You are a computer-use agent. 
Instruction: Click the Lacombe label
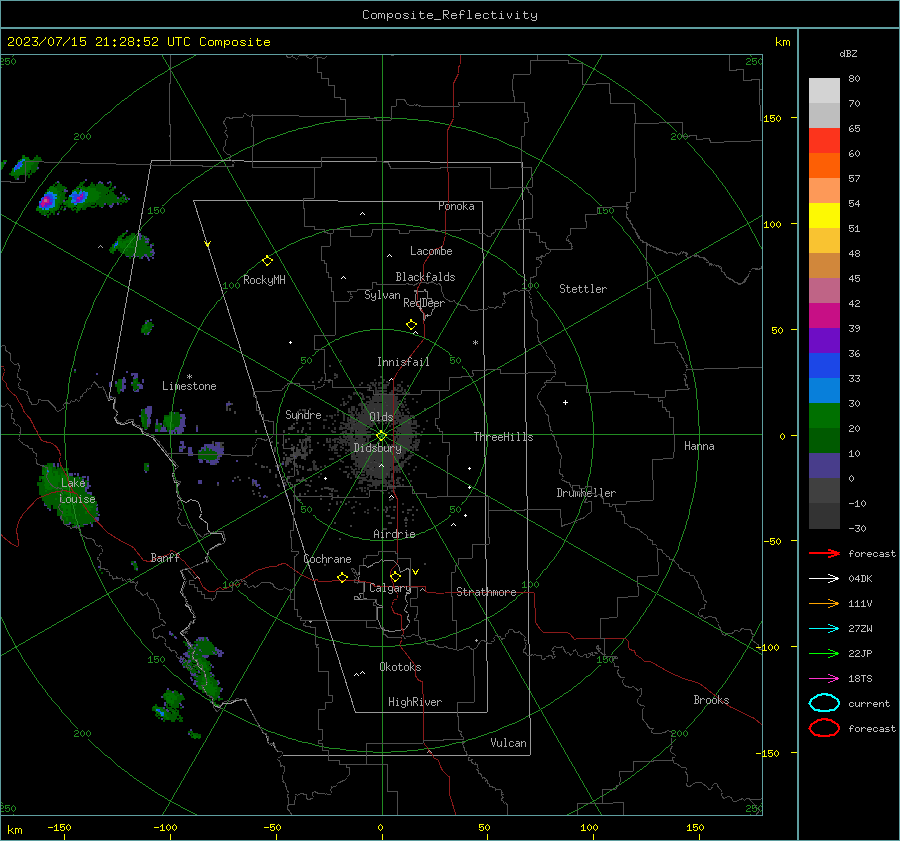click(431, 251)
